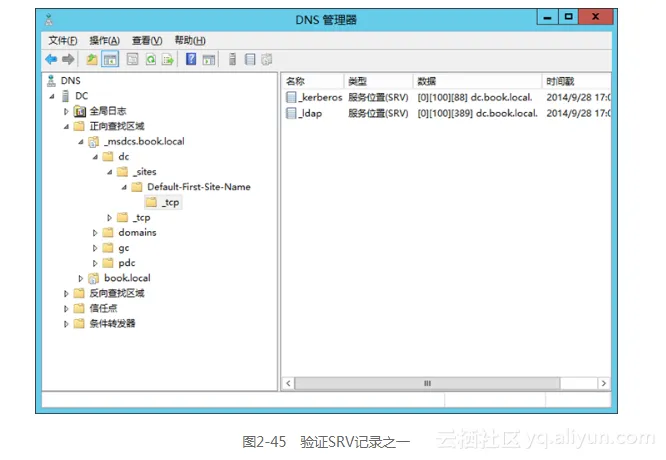Select the 条件转发器 tree item label
666x460 pixels.
(112, 324)
